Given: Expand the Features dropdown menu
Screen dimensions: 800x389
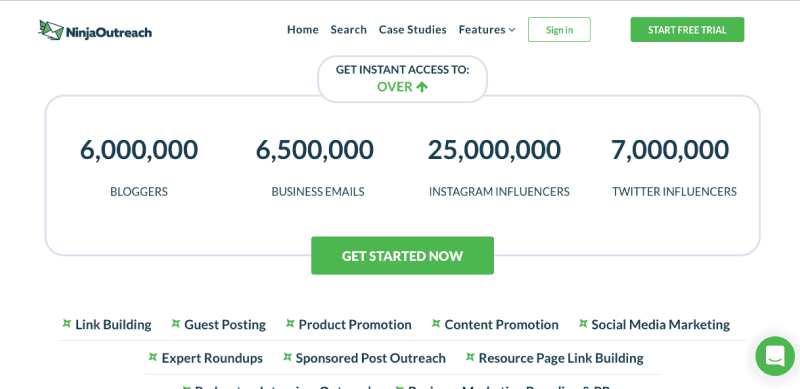Looking at the screenshot, I should (x=487, y=30).
